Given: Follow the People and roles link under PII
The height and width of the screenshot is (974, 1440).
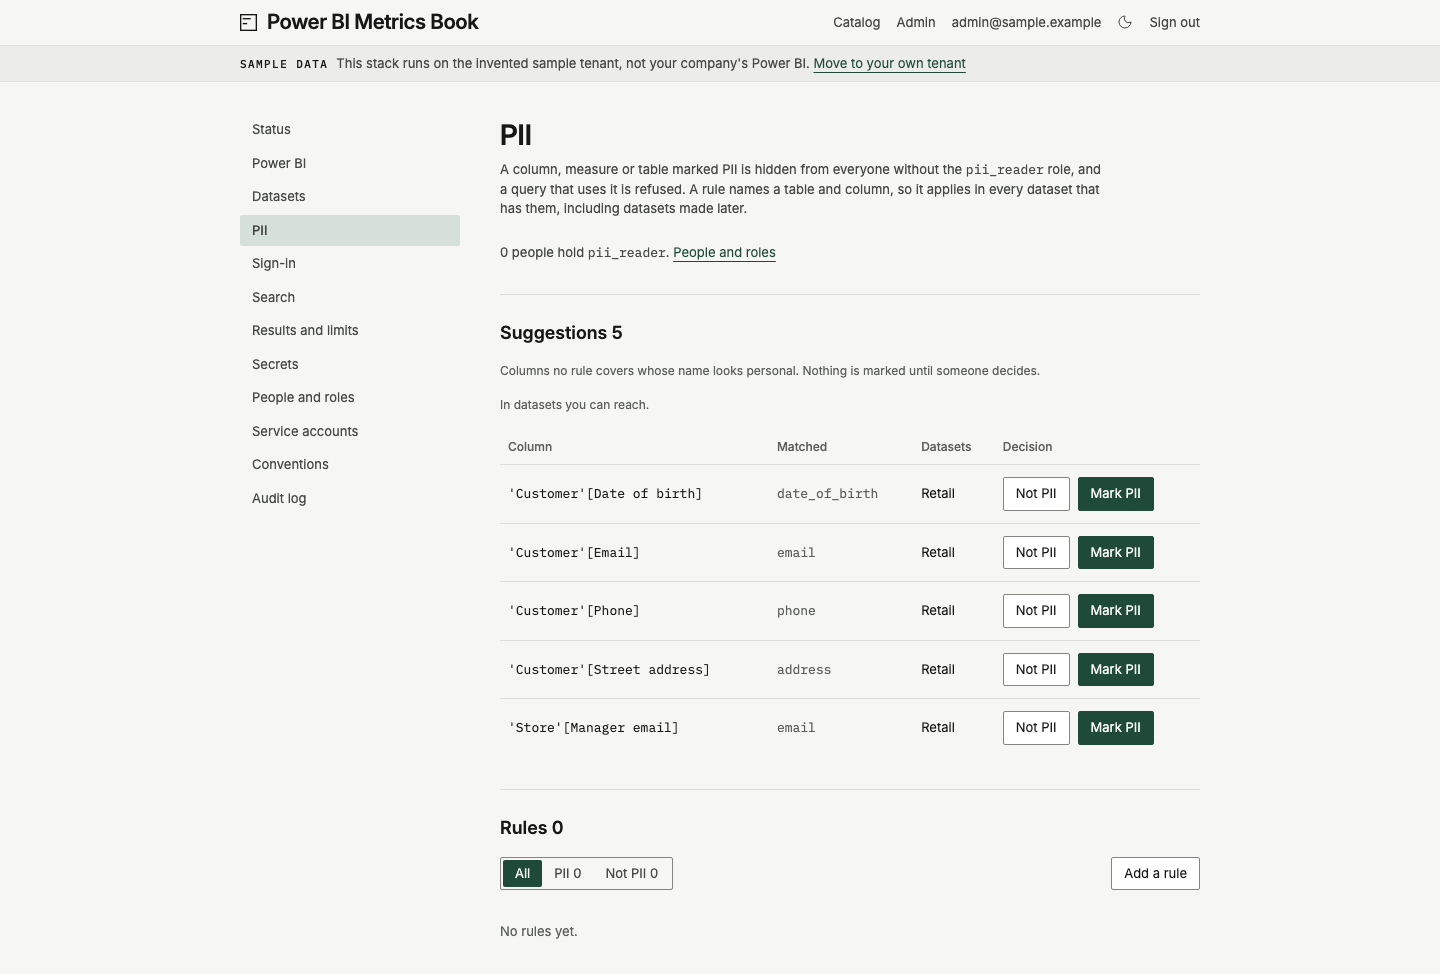Looking at the screenshot, I should click(724, 253).
